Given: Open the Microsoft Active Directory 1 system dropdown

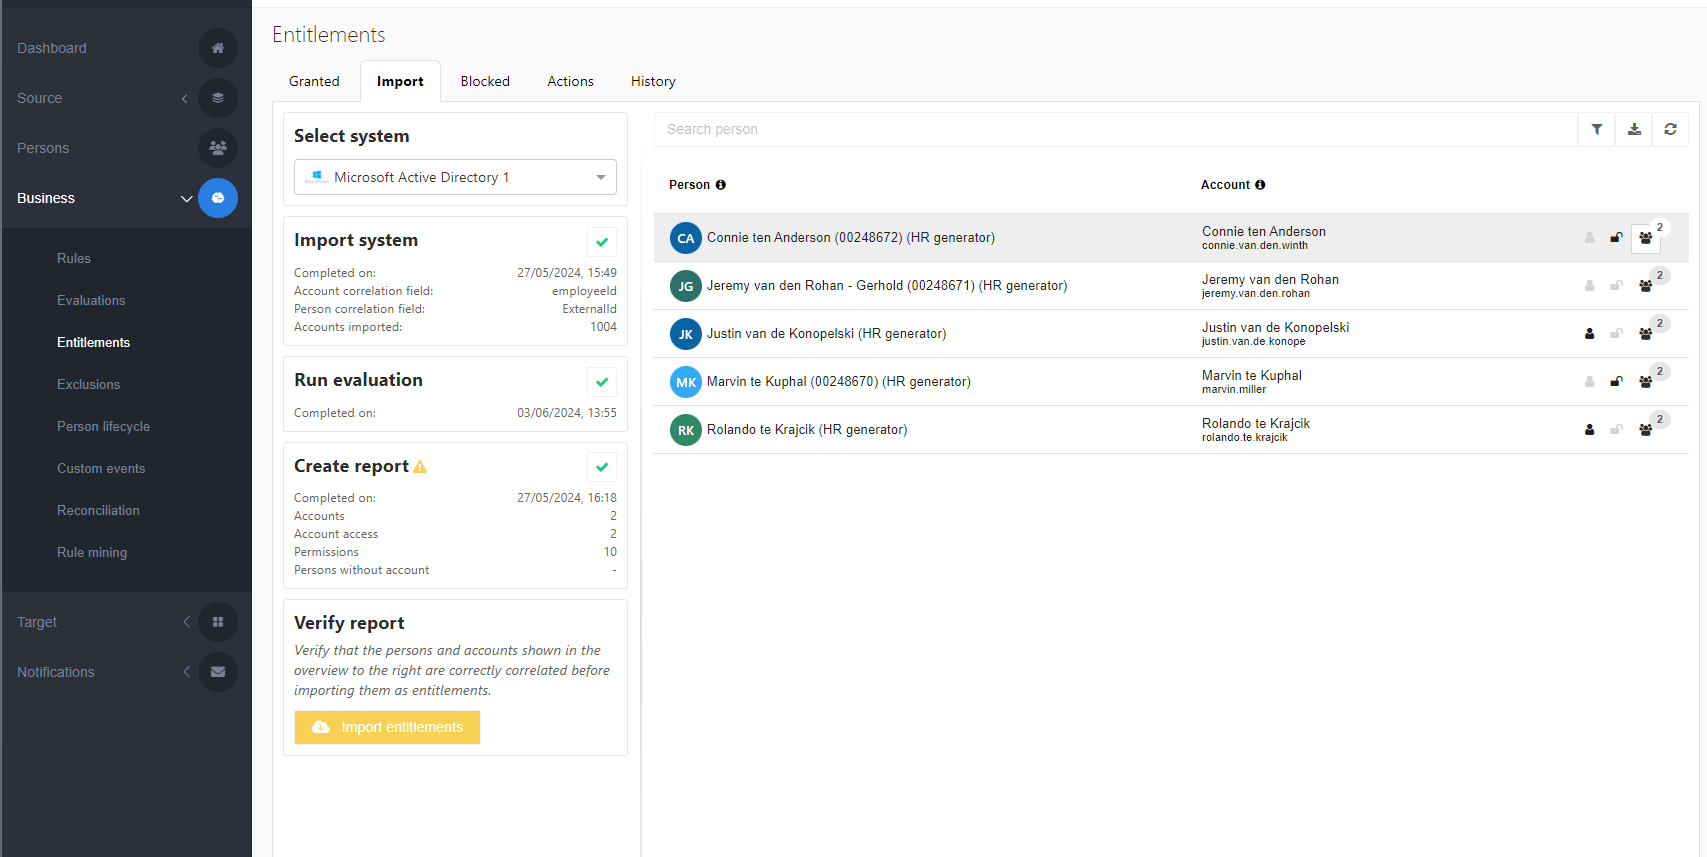Looking at the screenshot, I should pos(455,177).
